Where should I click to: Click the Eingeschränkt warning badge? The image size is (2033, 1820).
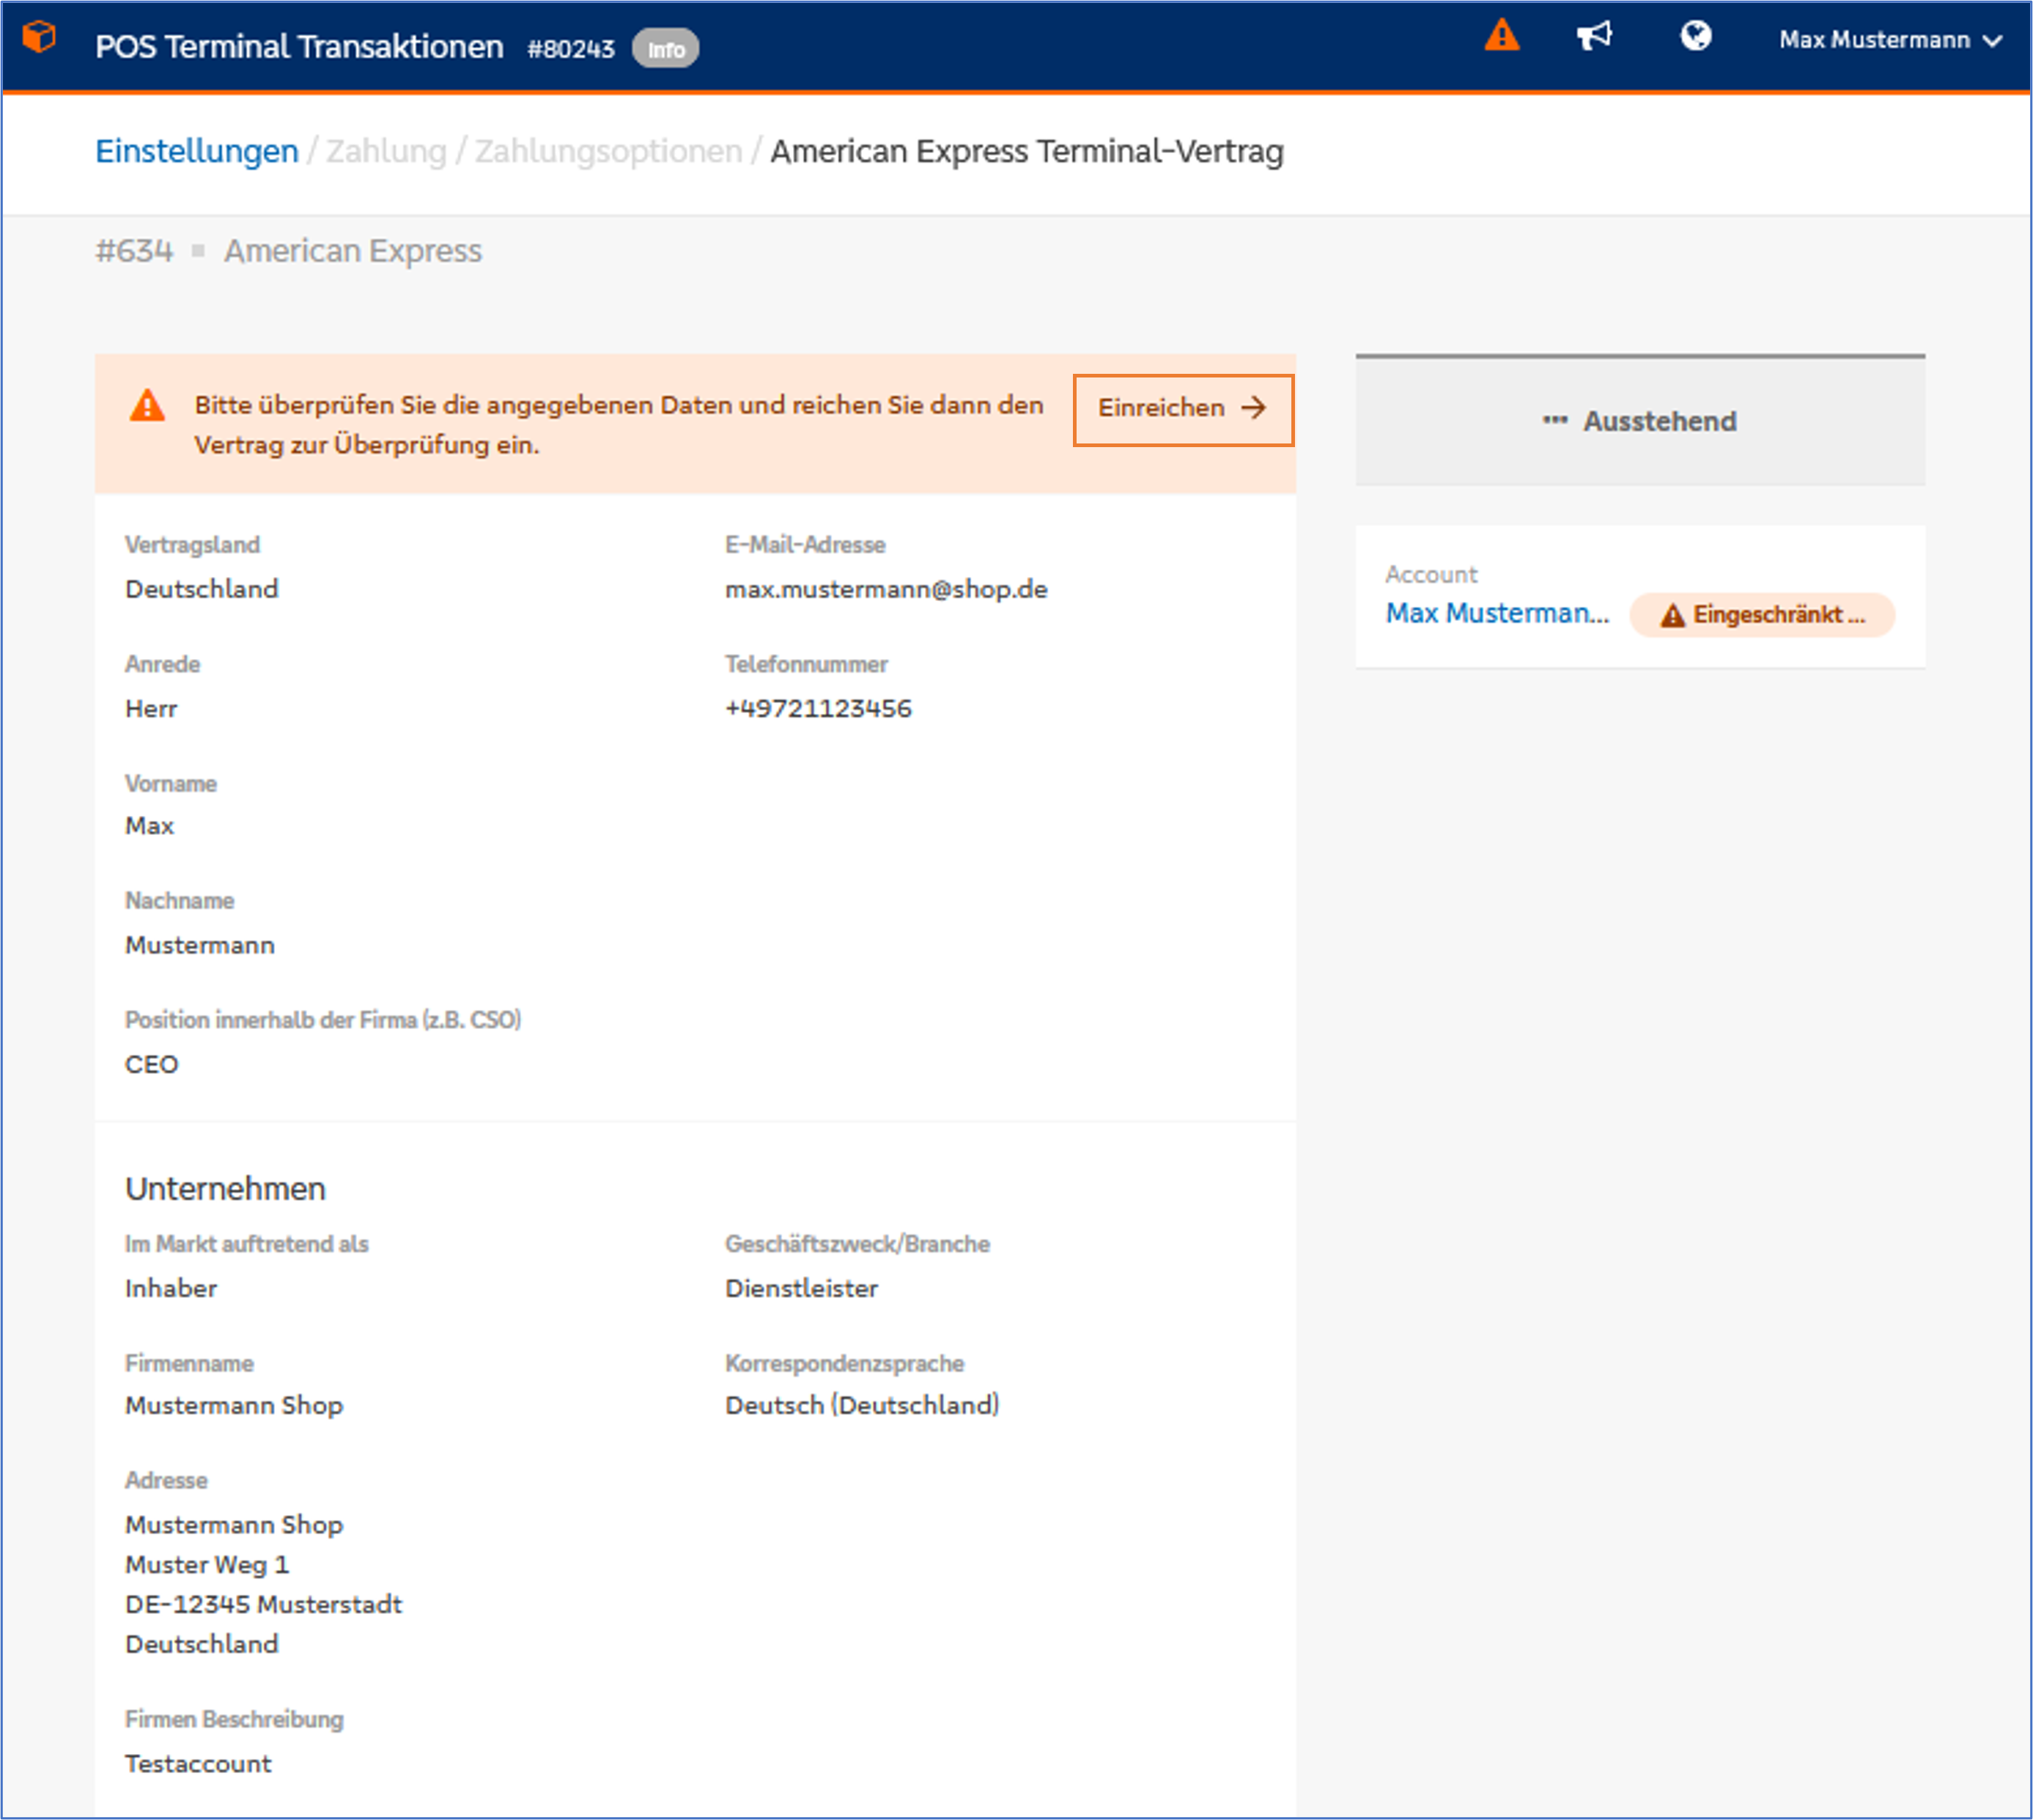1762,615
